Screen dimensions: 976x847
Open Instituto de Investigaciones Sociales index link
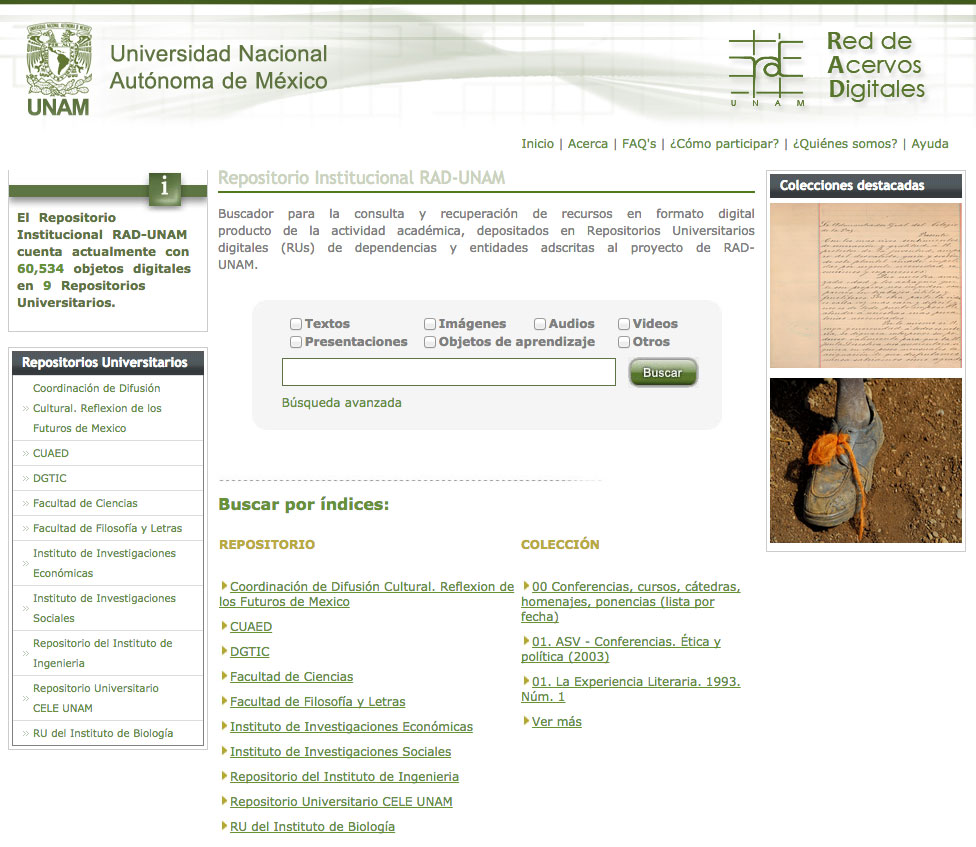[340, 751]
